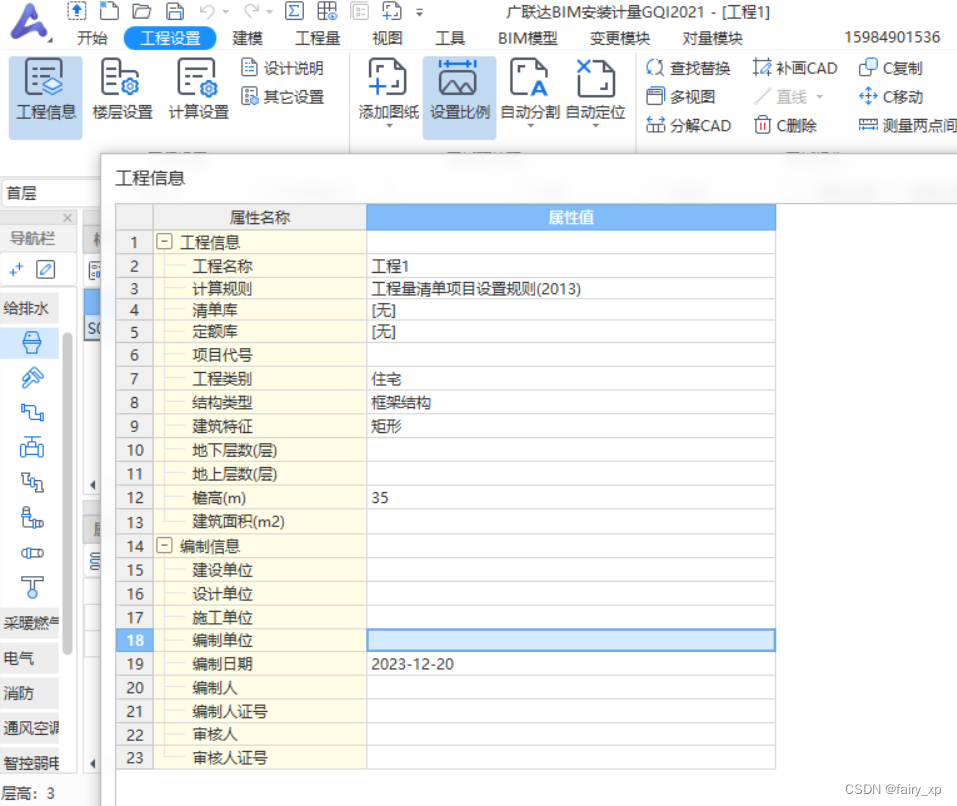Click C复制 copy tool

[x=890, y=68]
